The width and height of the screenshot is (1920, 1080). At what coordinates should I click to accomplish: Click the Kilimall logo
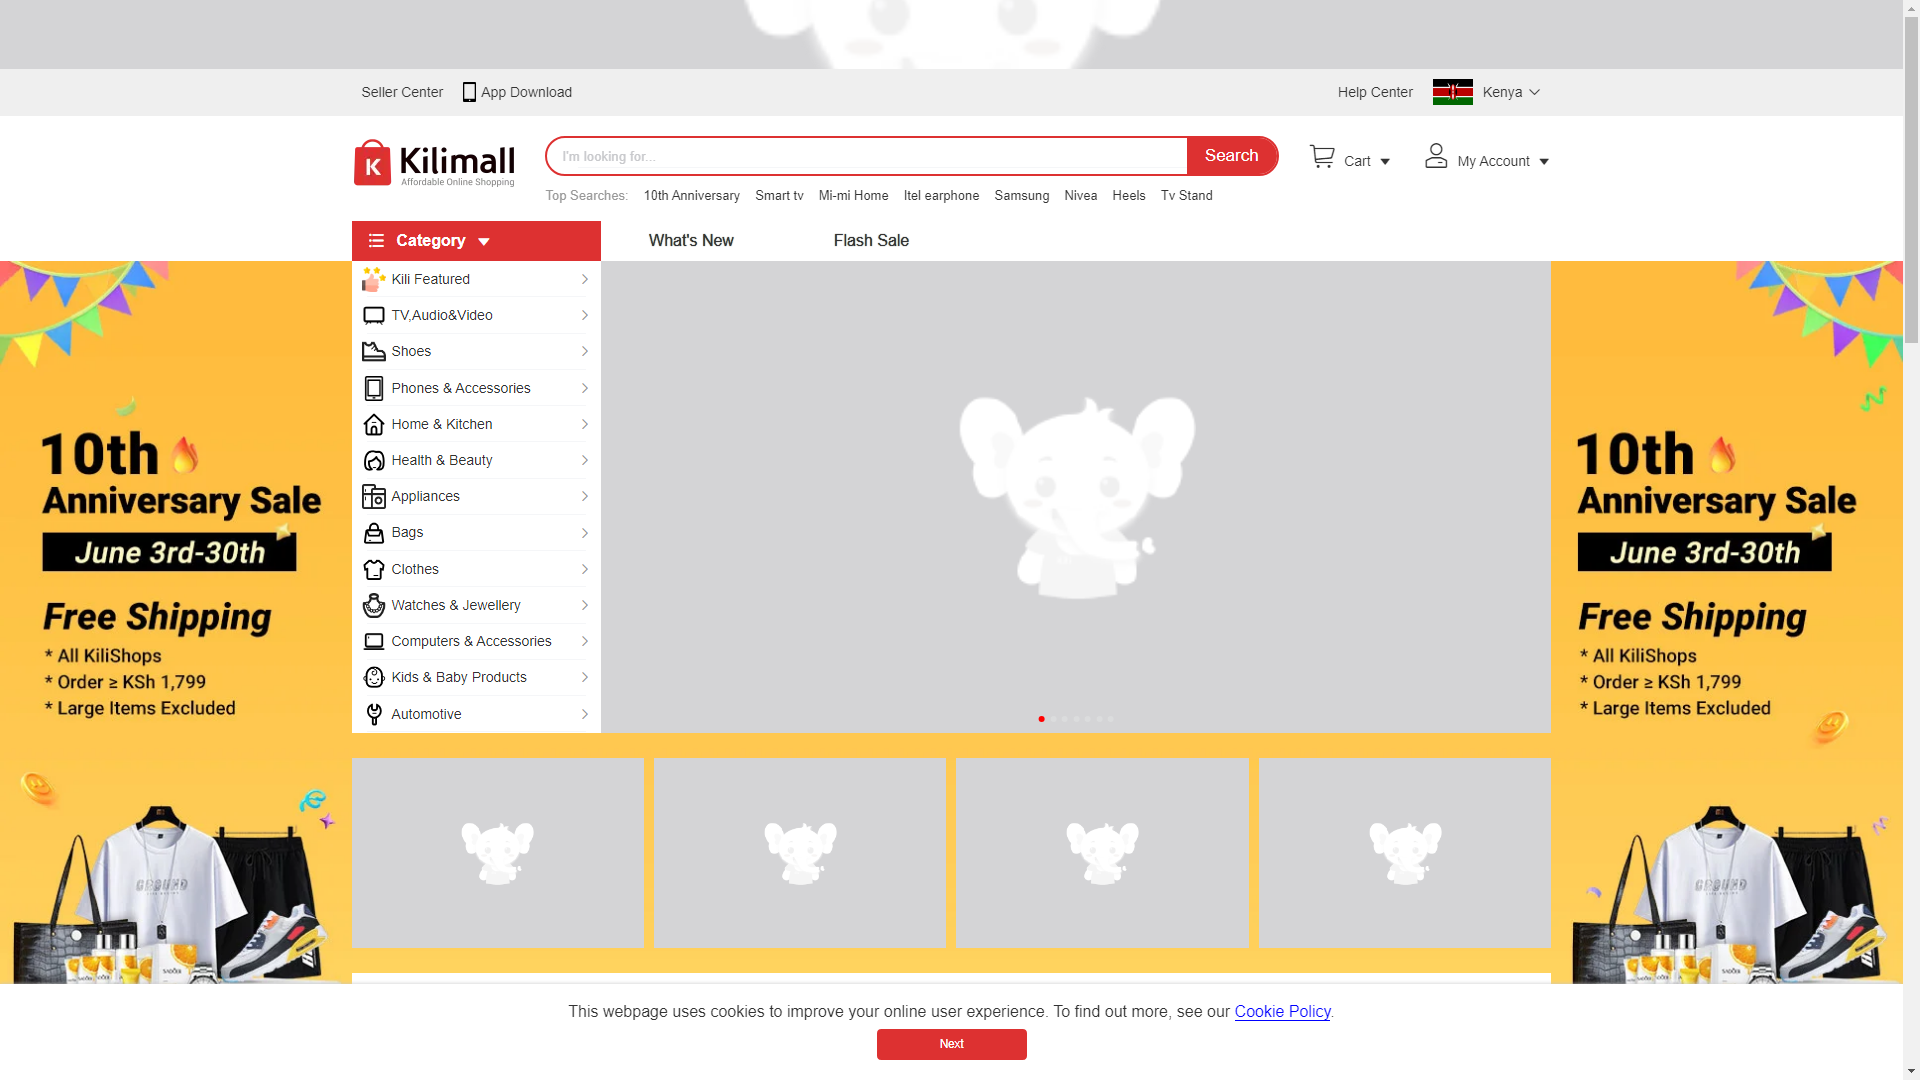point(434,163)
